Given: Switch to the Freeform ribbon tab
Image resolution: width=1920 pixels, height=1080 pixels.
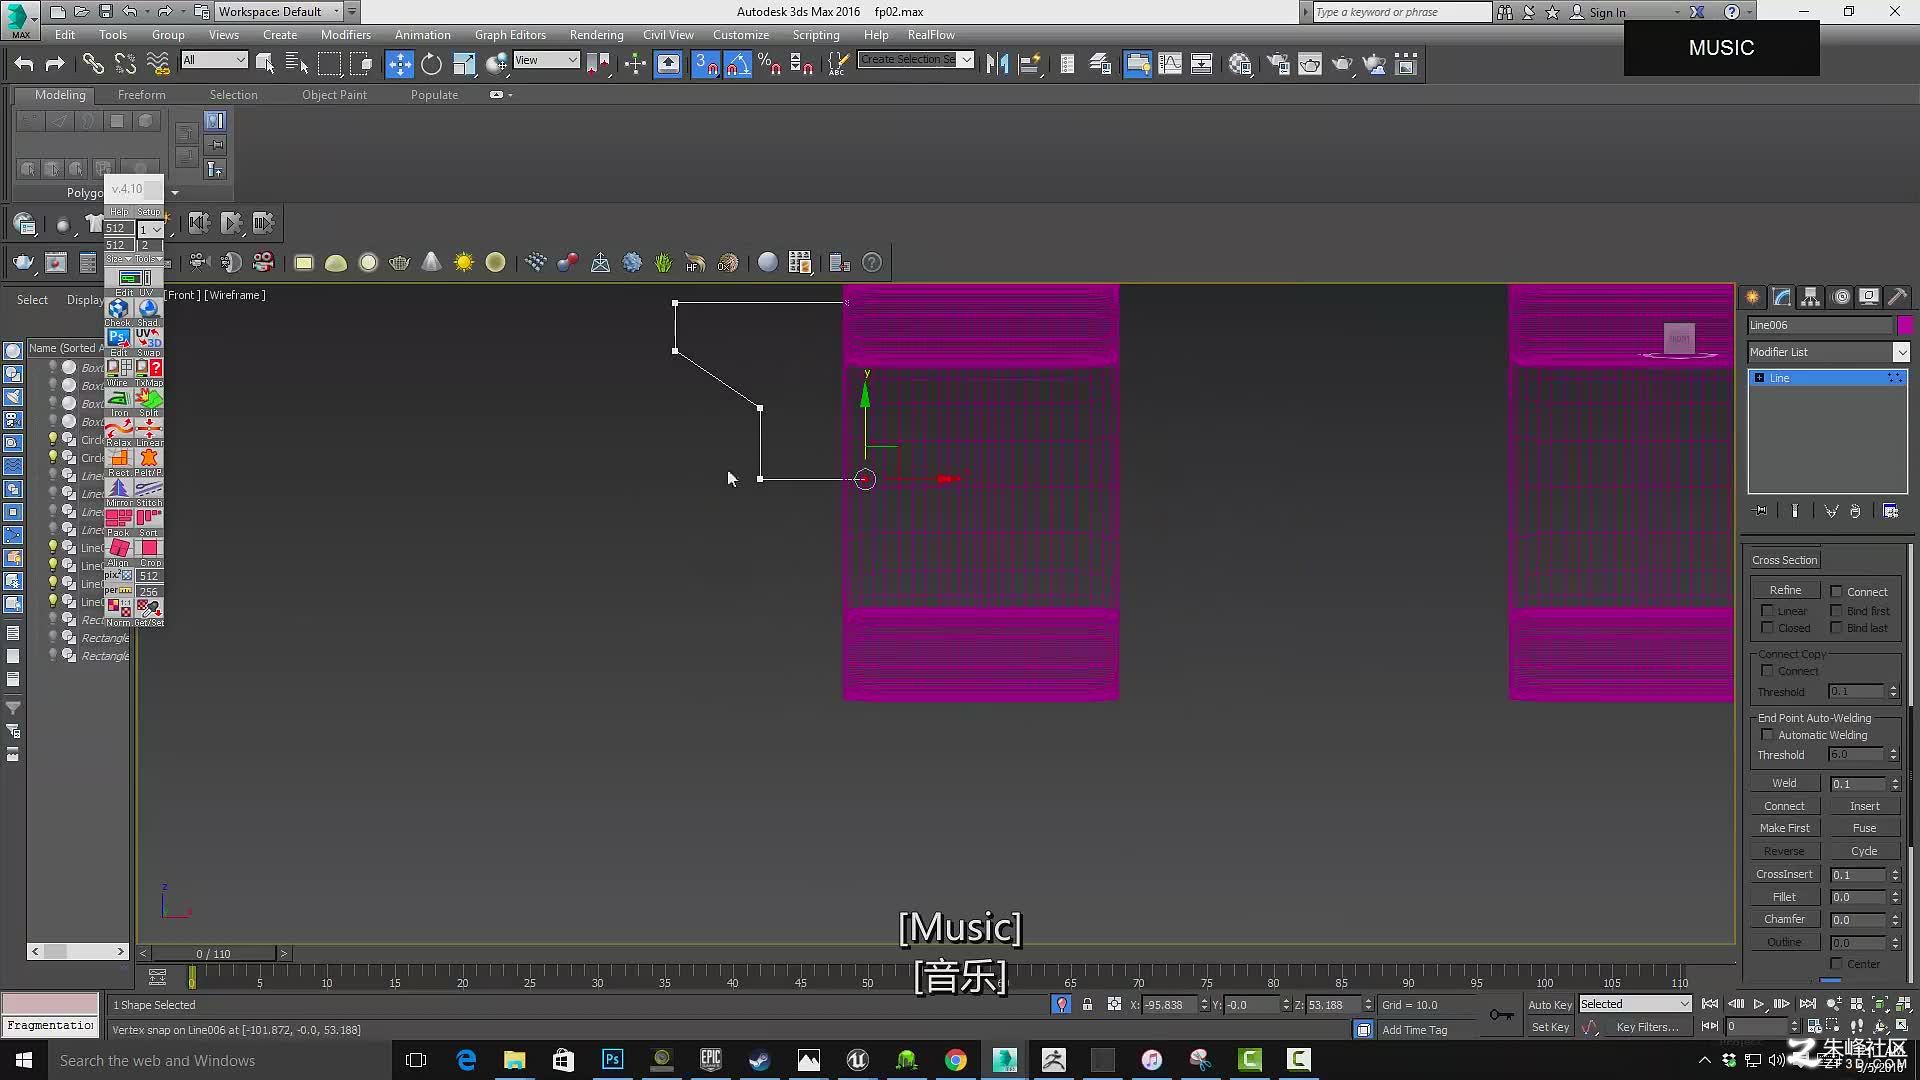Looking at the screenshot, I should [141, 95].
